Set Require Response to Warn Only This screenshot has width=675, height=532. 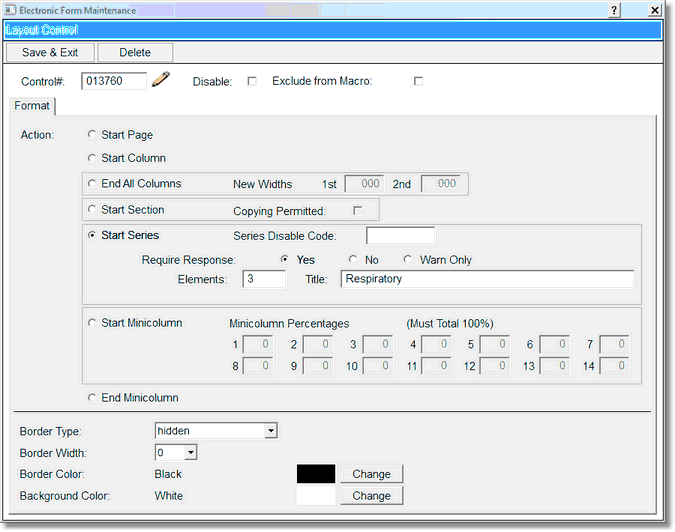(407, 259)
